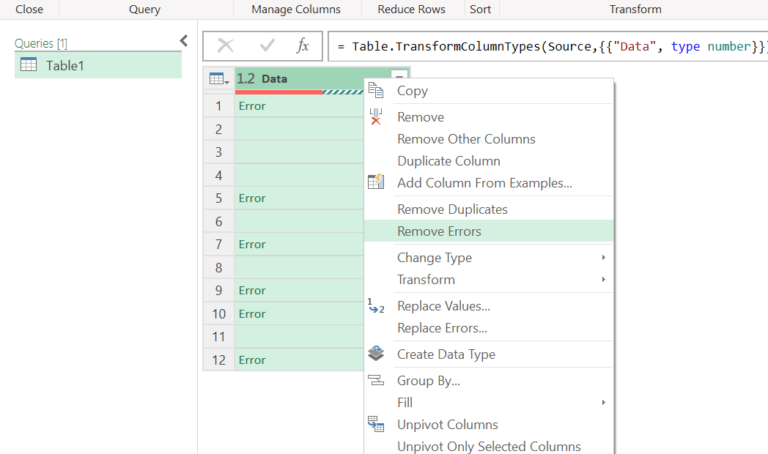This screenshot has height=454, width=768.
Task: Confirm formula with checkmark icon
Action: tap(267, 46)
